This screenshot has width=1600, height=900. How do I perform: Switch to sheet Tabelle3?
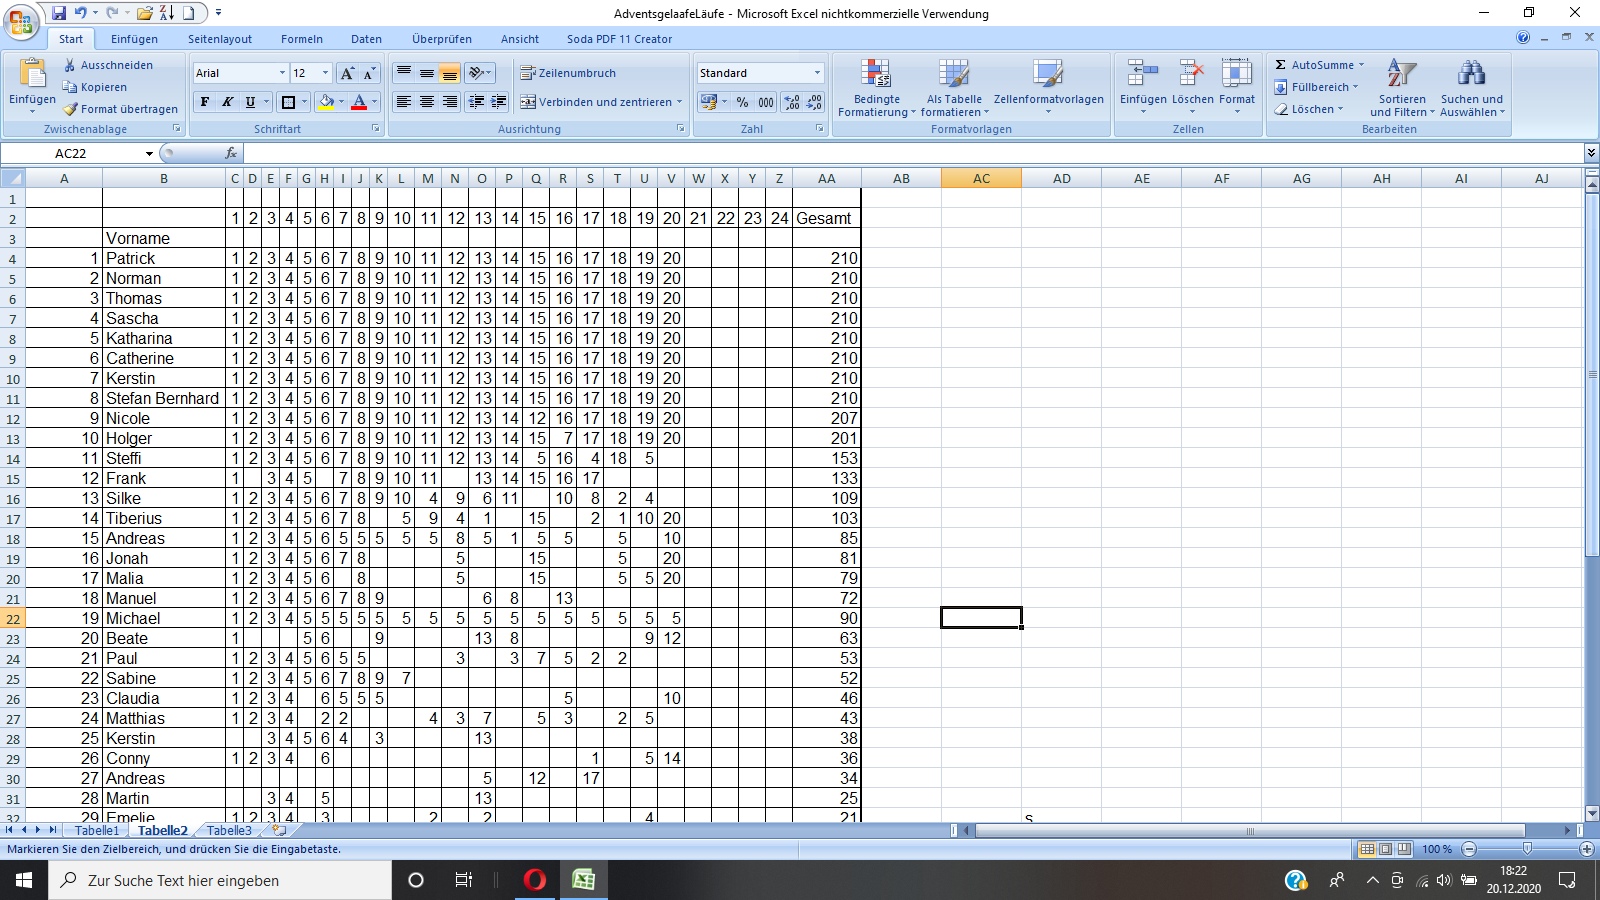click(229, 831)
